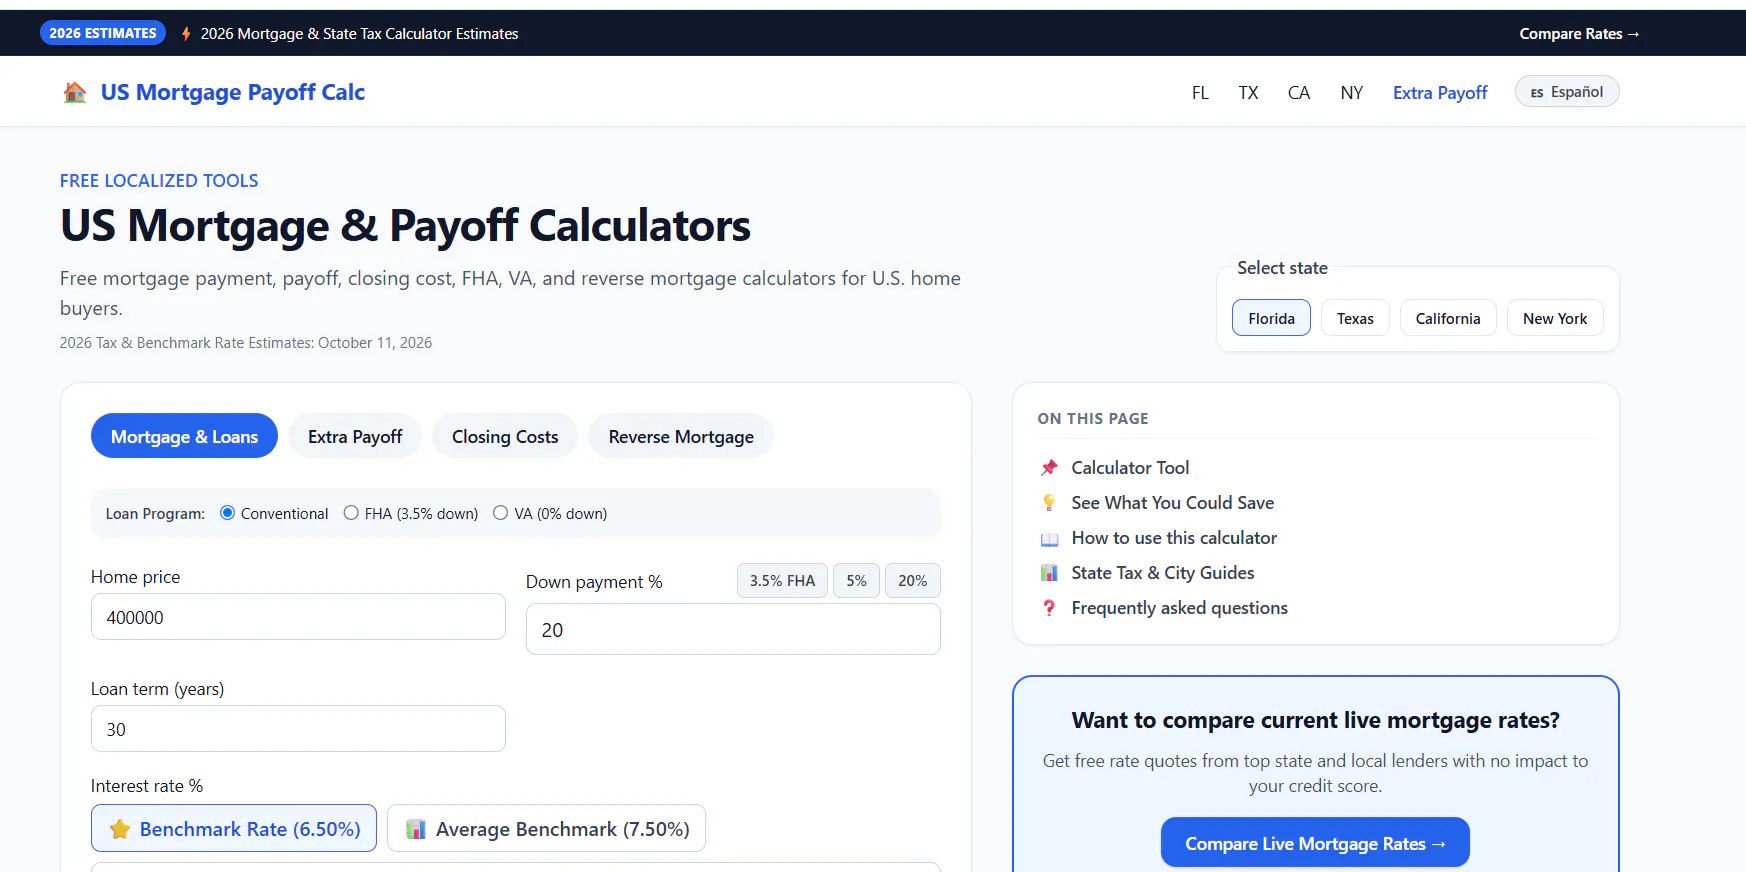Click the question mark icon beside FAQ link
1746x872 pixels.
1049,608
